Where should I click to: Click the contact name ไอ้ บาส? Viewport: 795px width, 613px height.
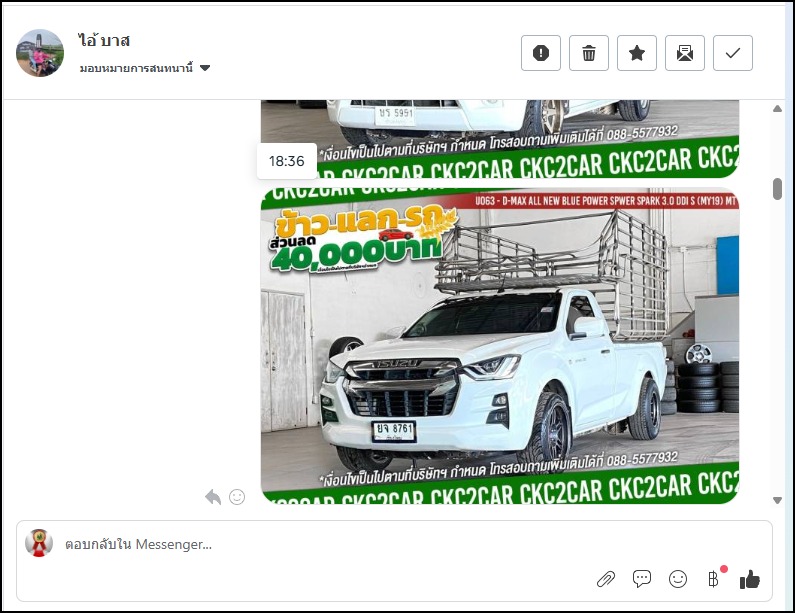[104, 40]
